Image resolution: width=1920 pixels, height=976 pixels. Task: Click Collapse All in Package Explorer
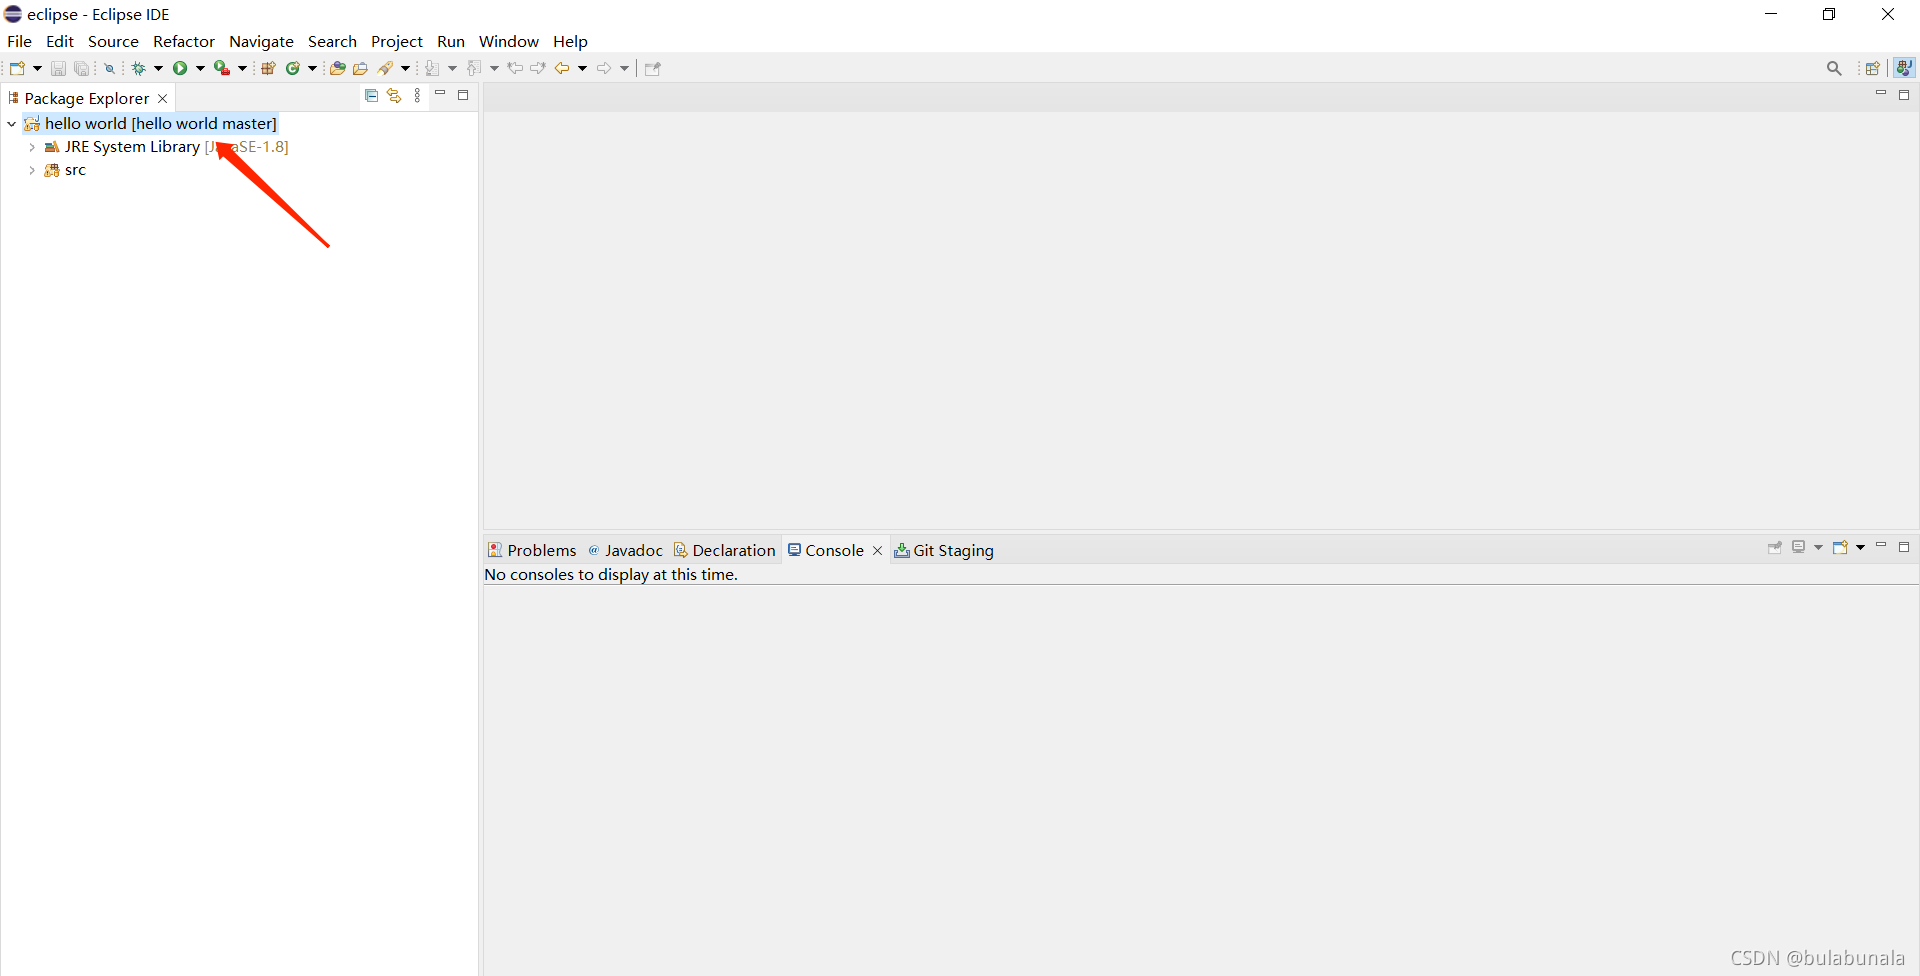point(371,96)
